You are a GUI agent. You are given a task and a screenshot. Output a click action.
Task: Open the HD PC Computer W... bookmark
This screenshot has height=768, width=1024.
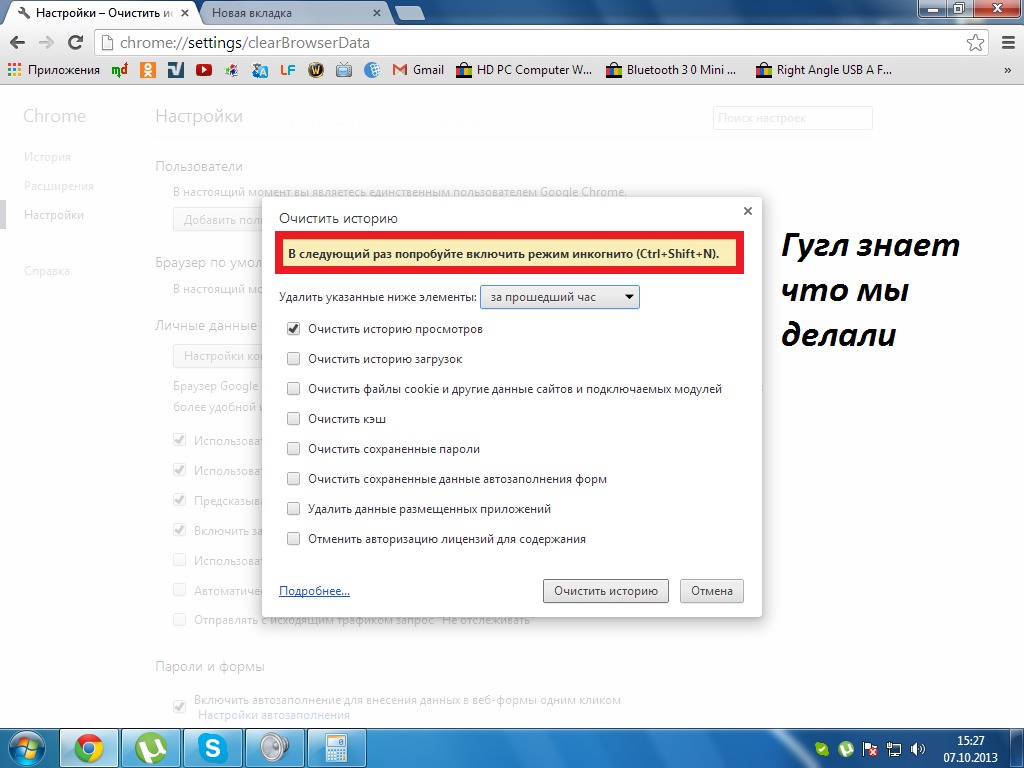[x=524, y=70]
